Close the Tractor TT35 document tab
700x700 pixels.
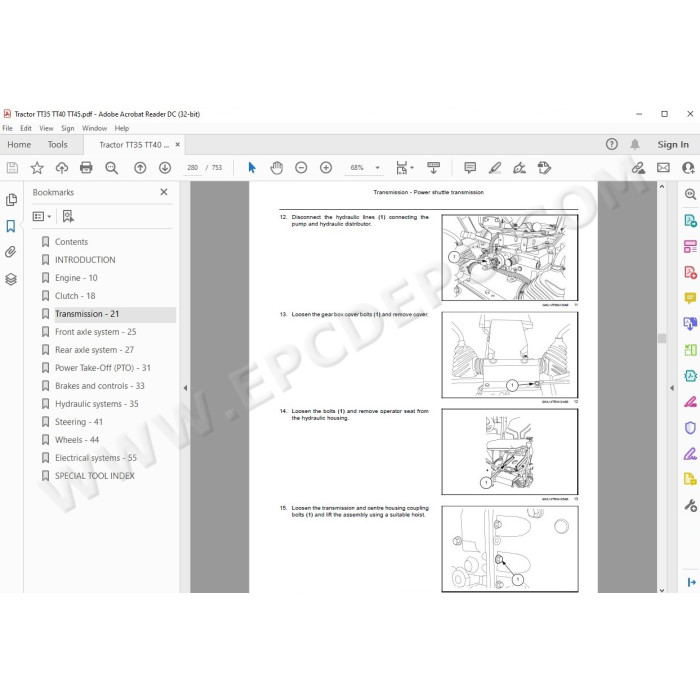178,145
